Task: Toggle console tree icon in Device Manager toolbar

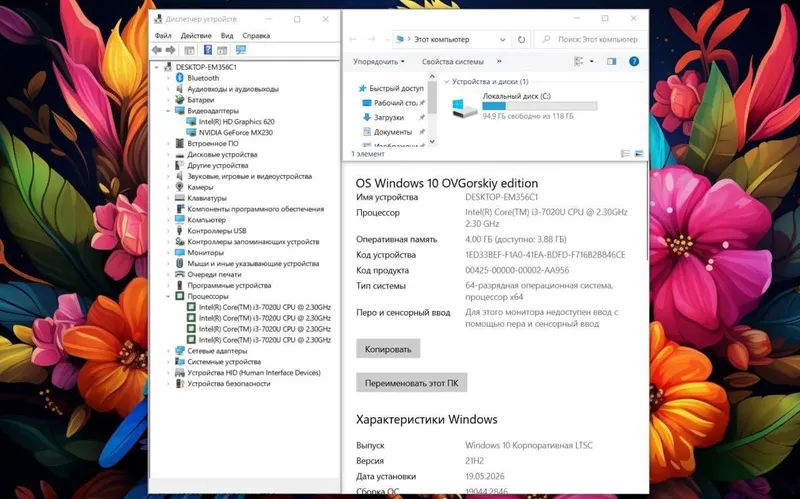Action: 189,50
